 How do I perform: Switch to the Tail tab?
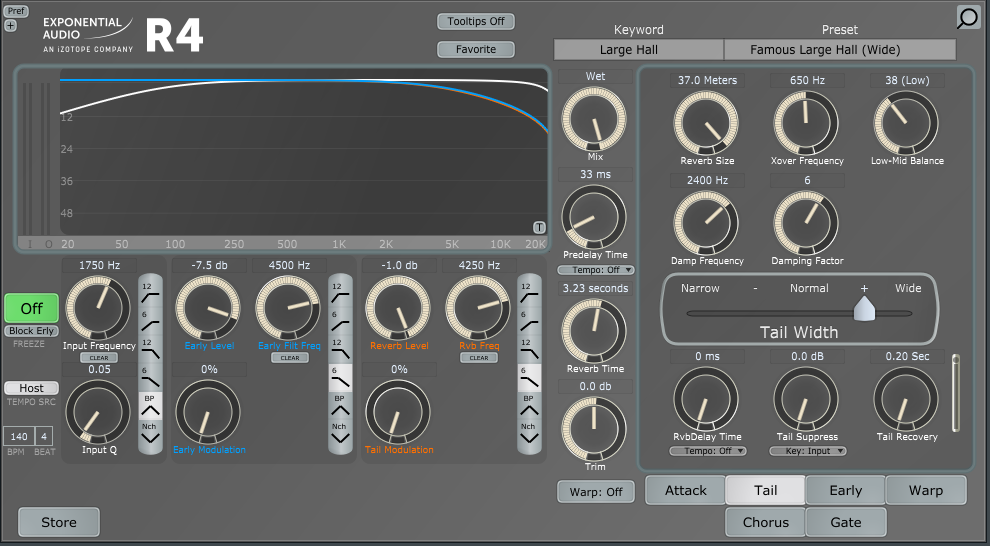(x=765, y=490)
